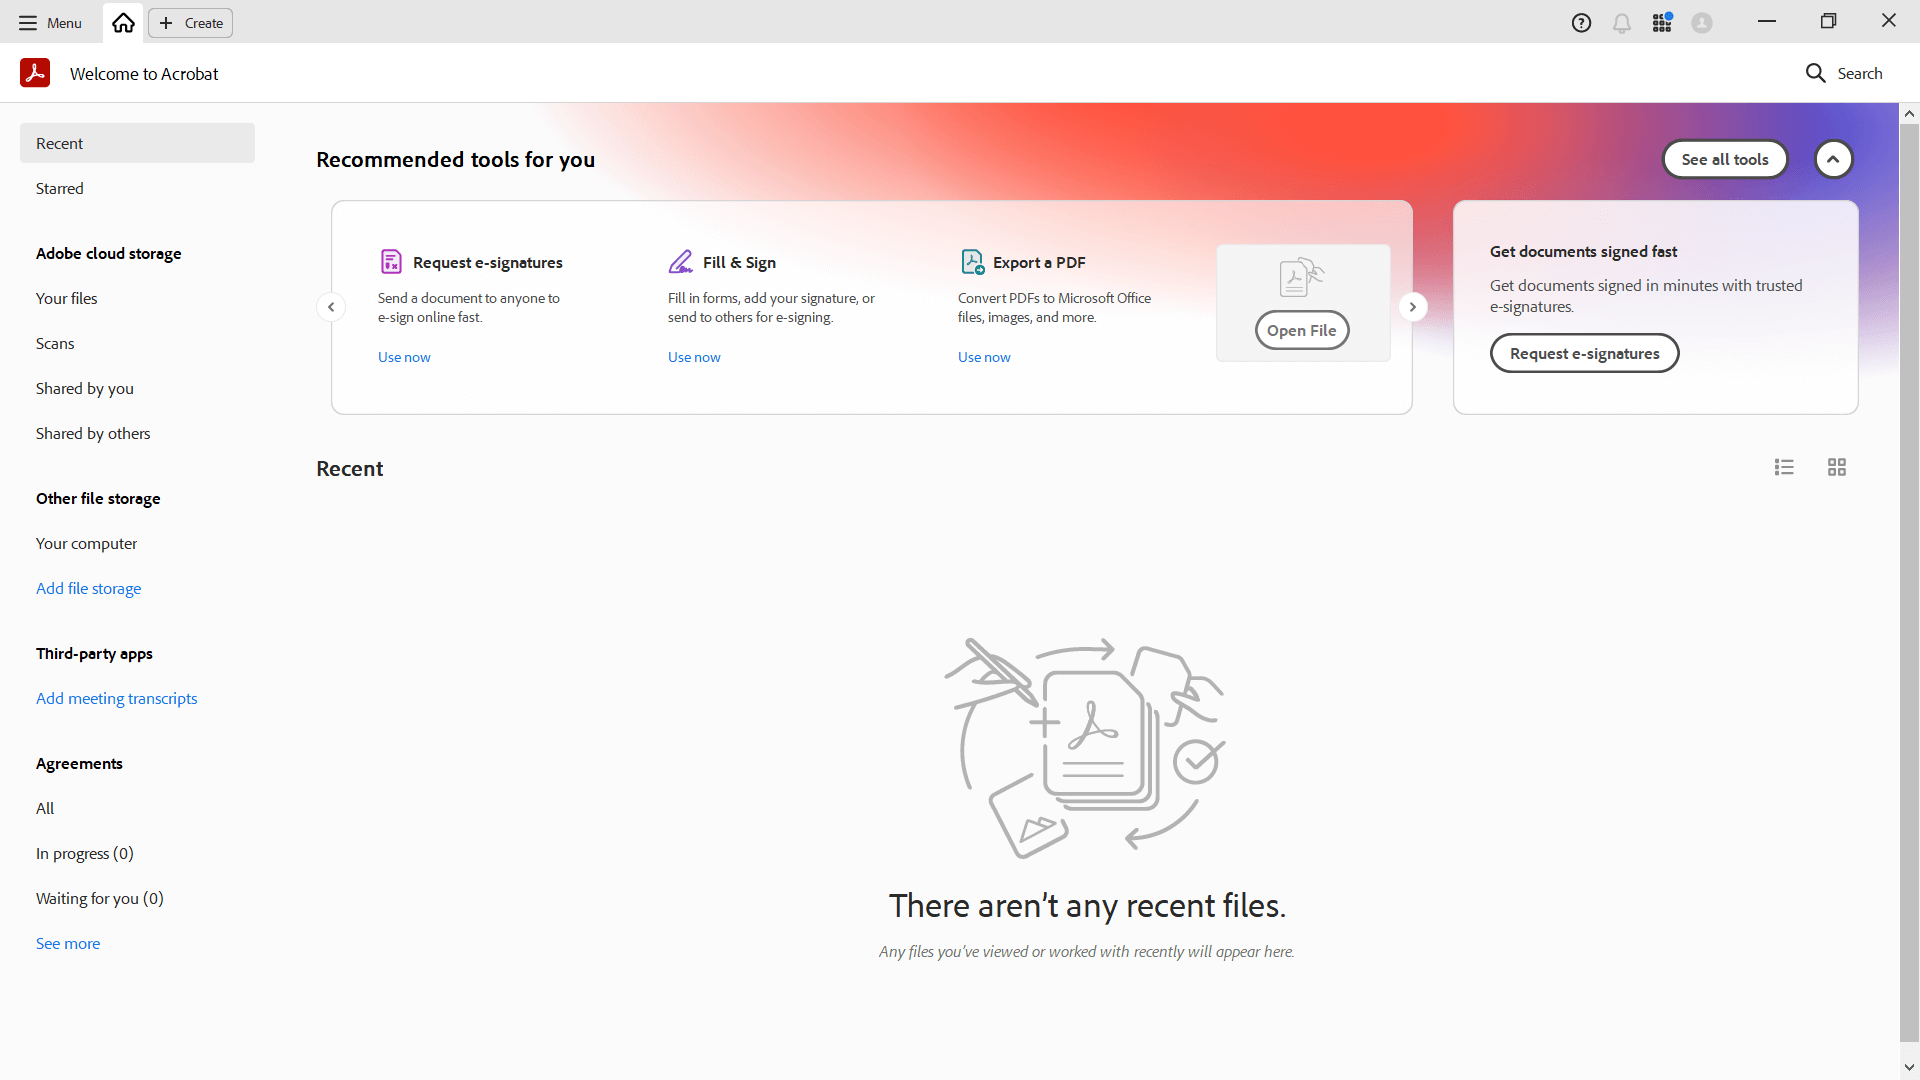Viewport: 1920px width, 1080px height.
Task: Click the Request e-signatures card title
Action: [x=488, y=262]
